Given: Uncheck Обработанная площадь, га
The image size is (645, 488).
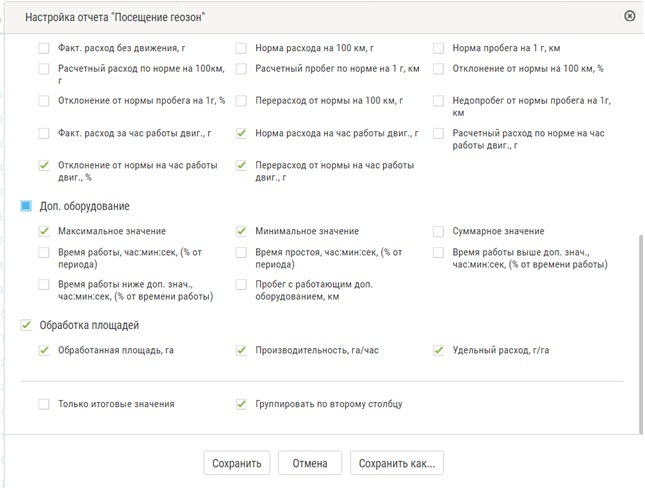Looking at the screenshot, I should pyautogui.click(x=43, y=350).
